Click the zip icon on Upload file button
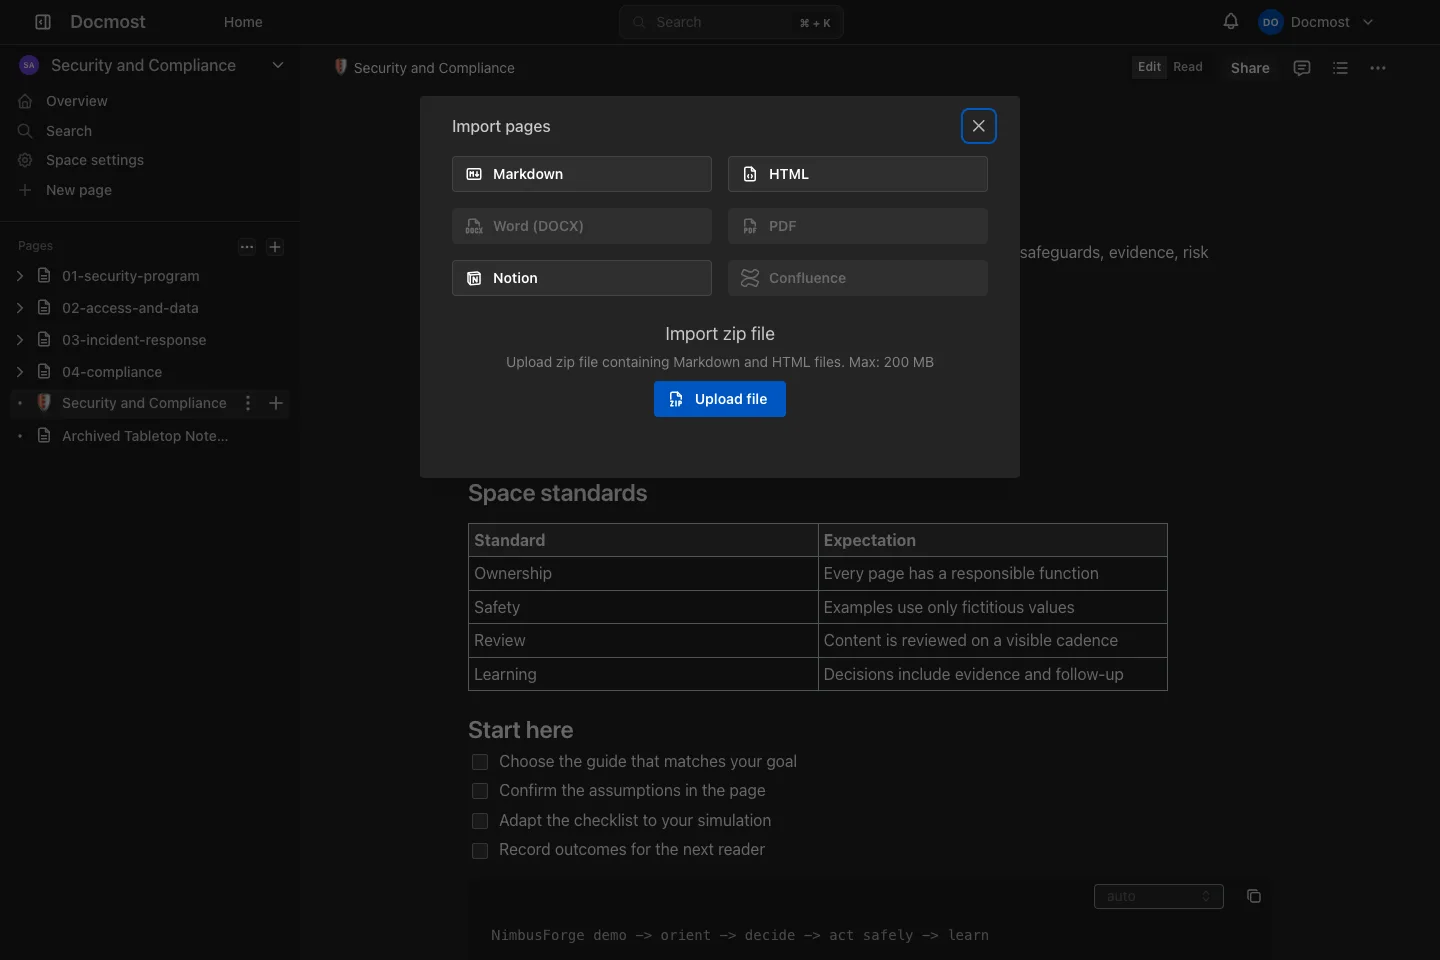 coord(676,399)
